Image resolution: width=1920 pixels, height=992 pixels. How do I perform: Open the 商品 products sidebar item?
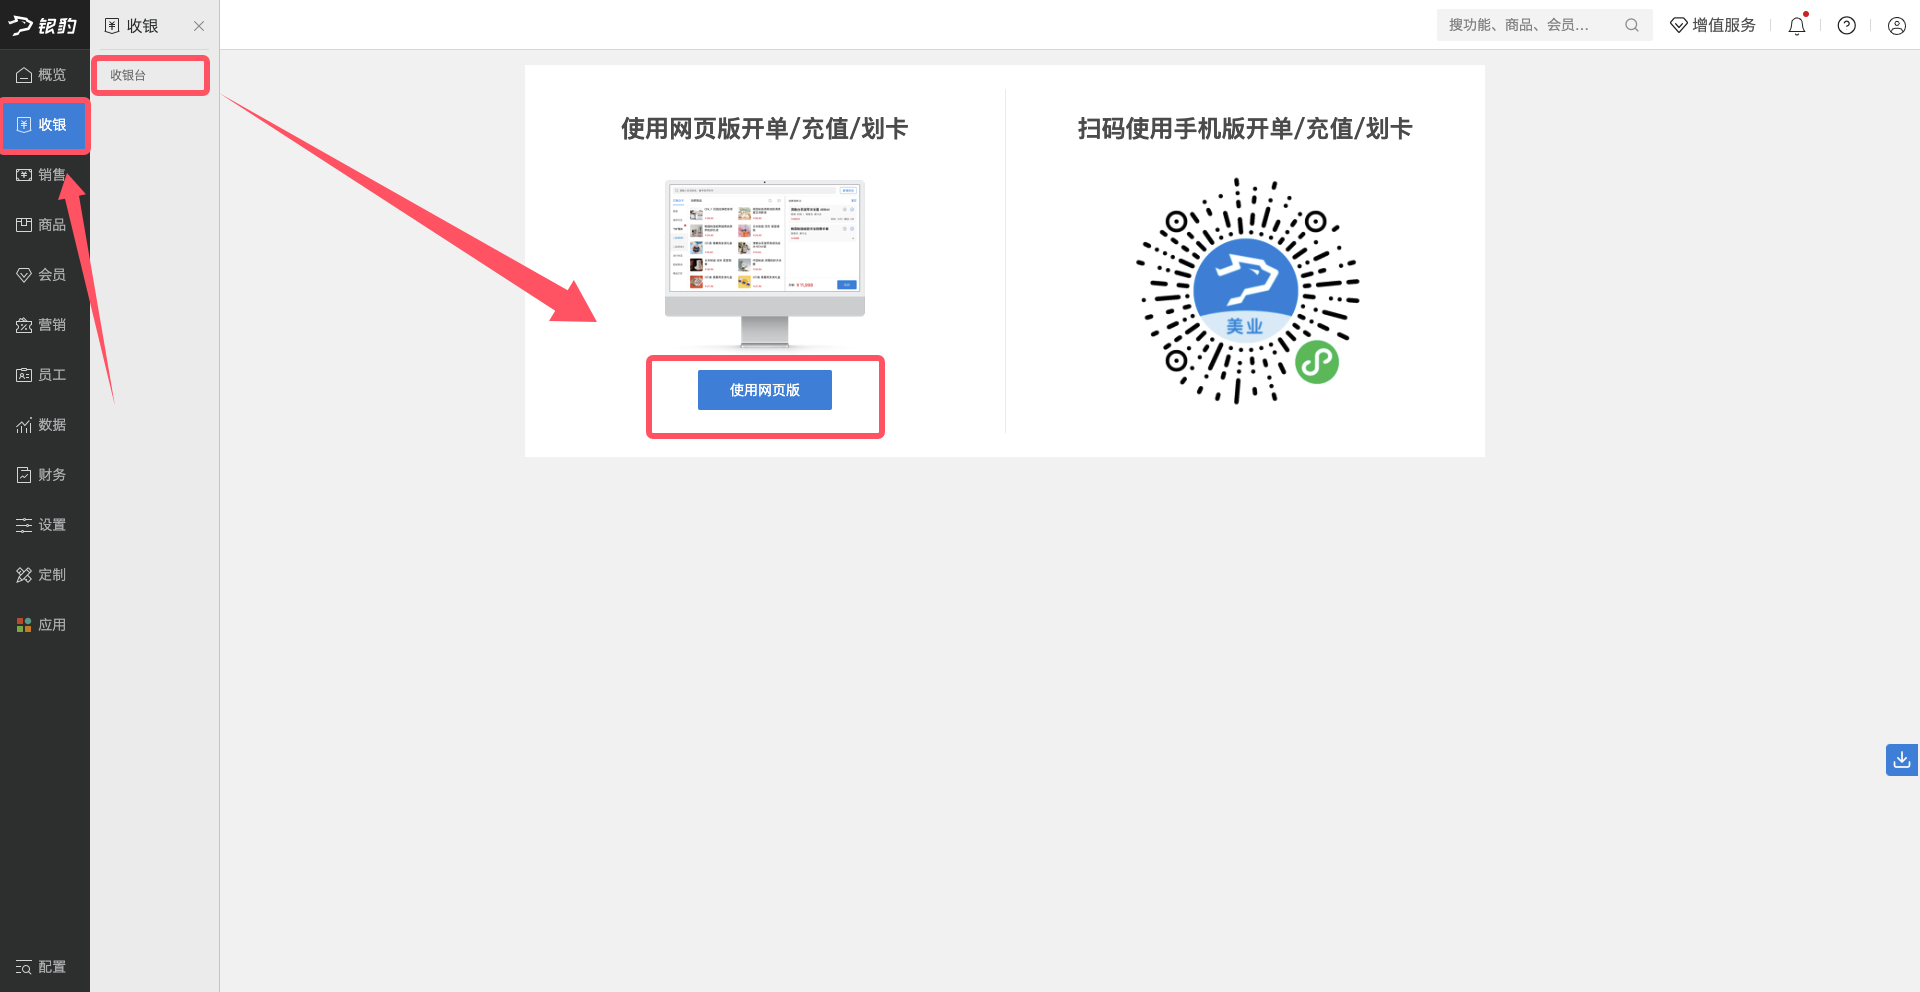tap(42, 225)
